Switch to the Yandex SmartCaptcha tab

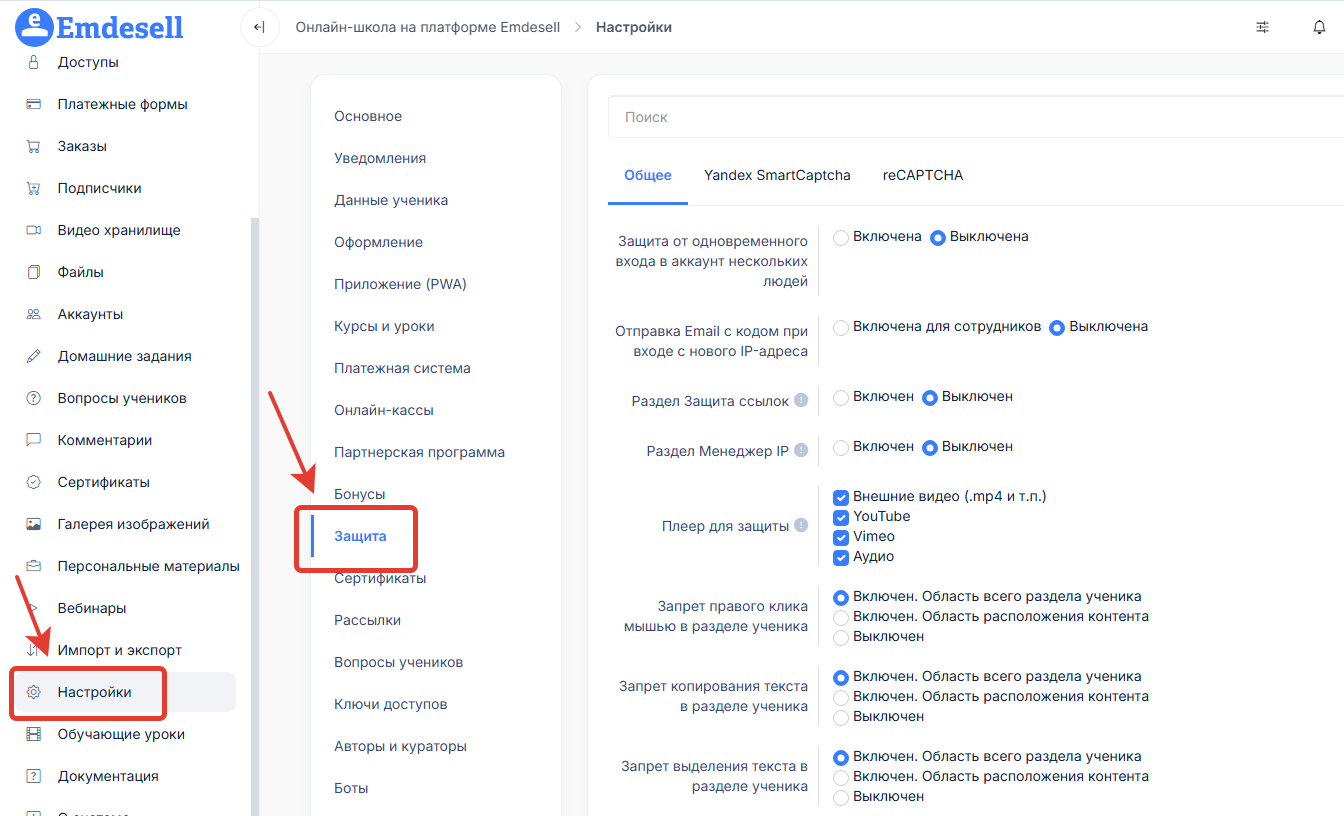(x=777, y=176)
